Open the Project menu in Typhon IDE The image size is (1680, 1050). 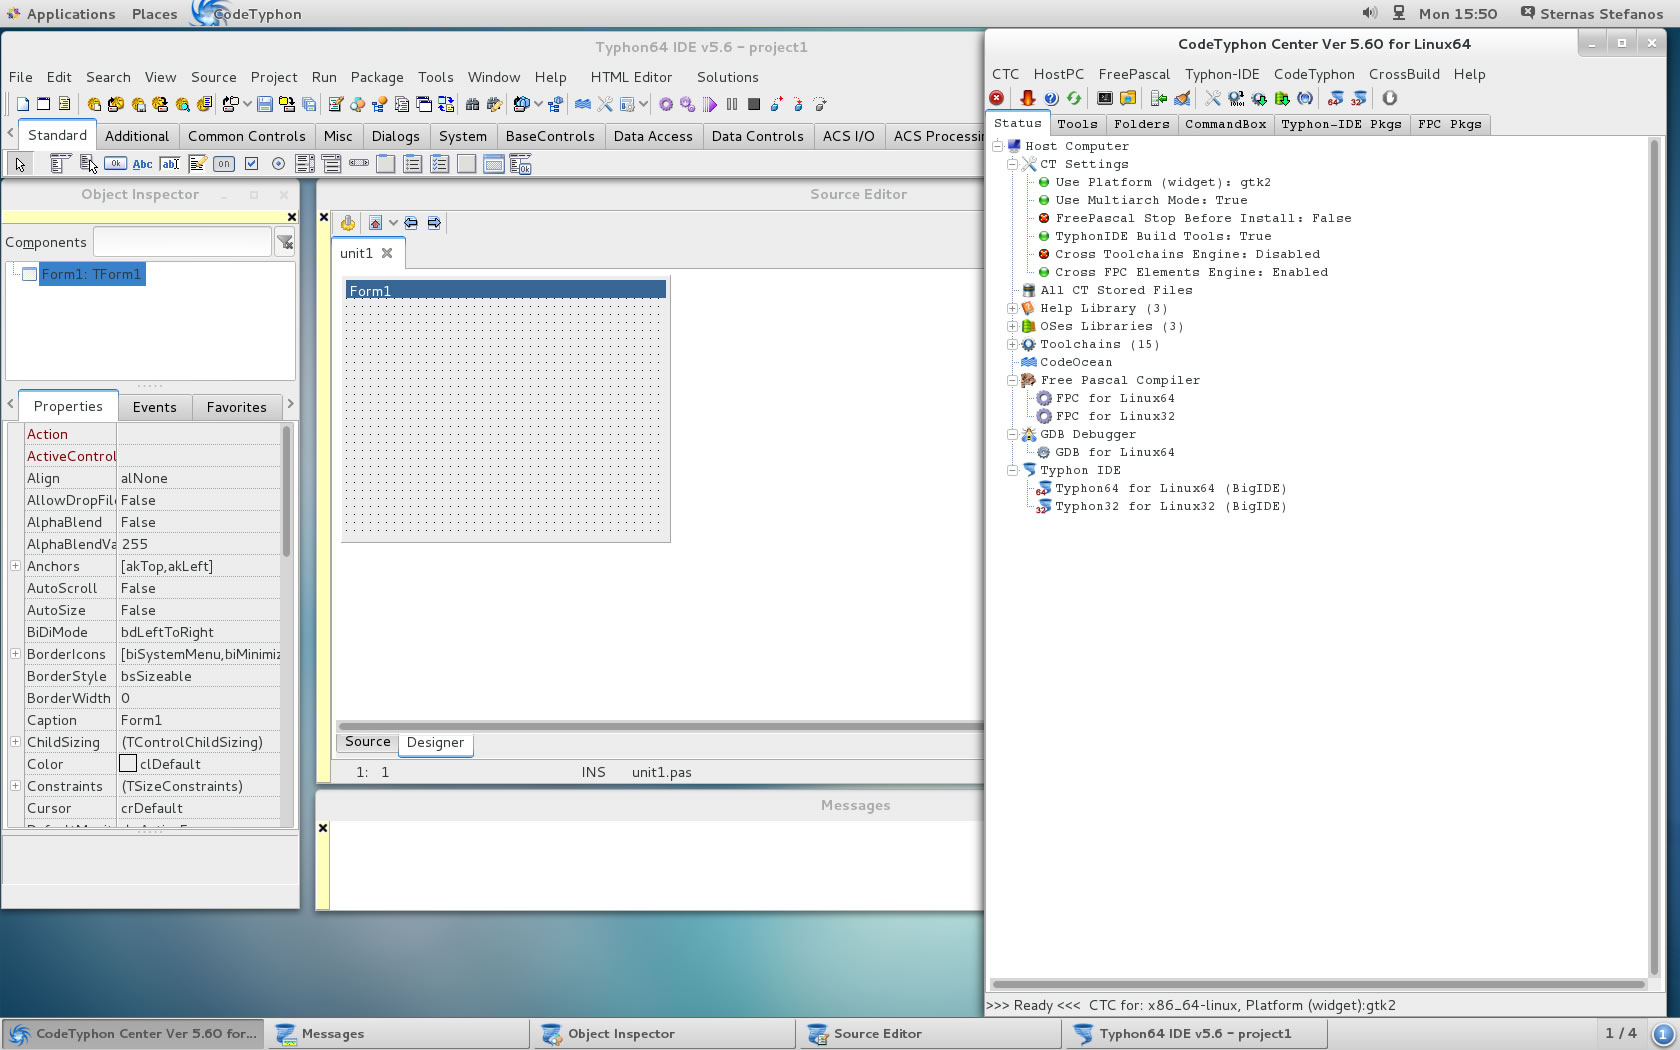coord(274,77)
